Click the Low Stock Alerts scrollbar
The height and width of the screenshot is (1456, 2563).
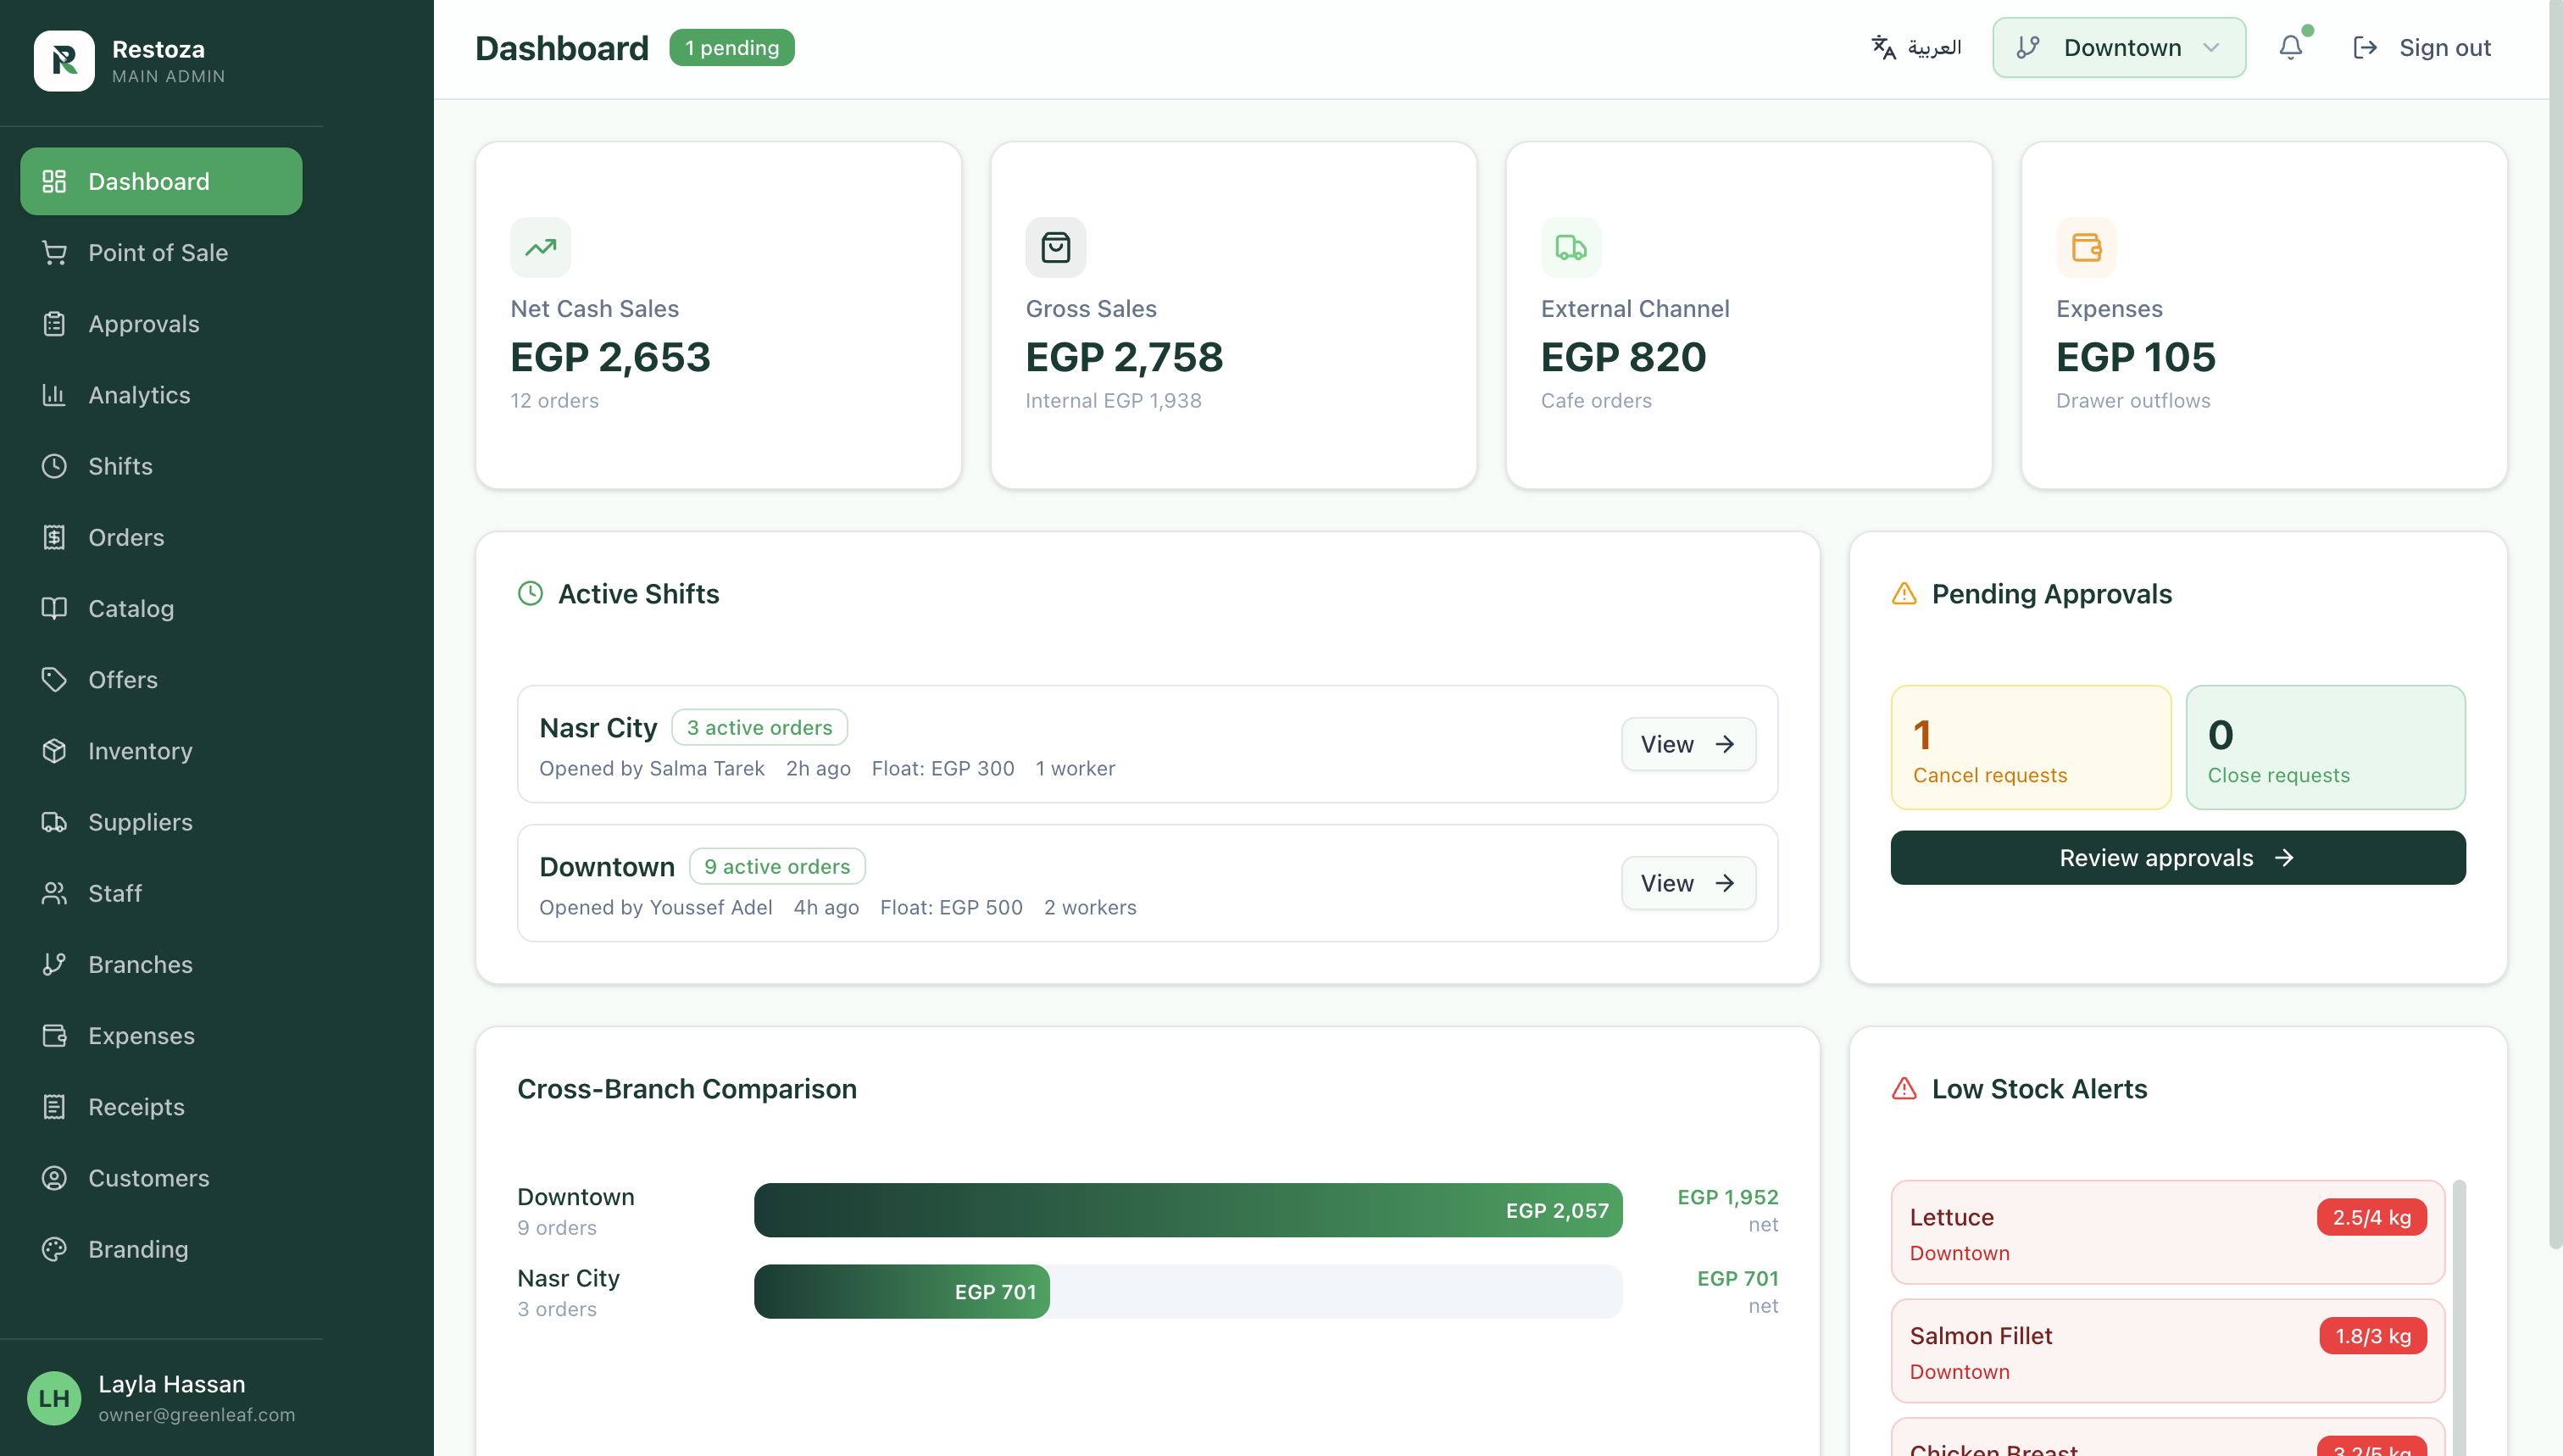pyautogui.click(x=2459, y=1318)
